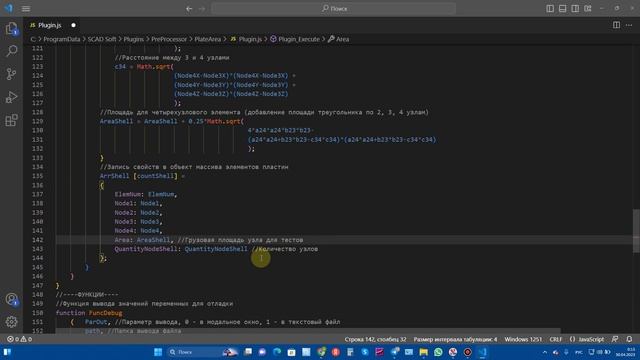Click the QuantityNodeShell key on line 143
The width and height of the screenshot is (640, 360).
coord(146,249)
